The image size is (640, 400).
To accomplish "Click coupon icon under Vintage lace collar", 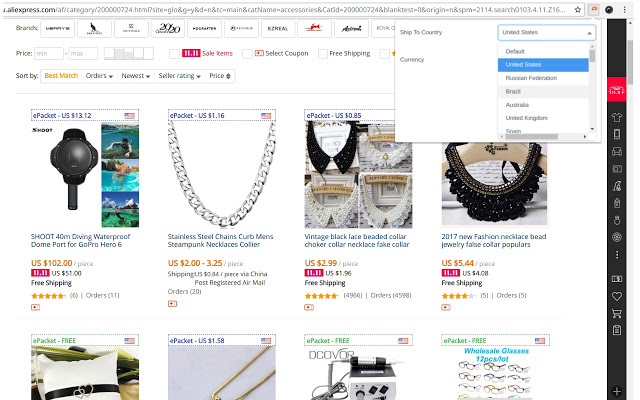I will tap(309, 307).
